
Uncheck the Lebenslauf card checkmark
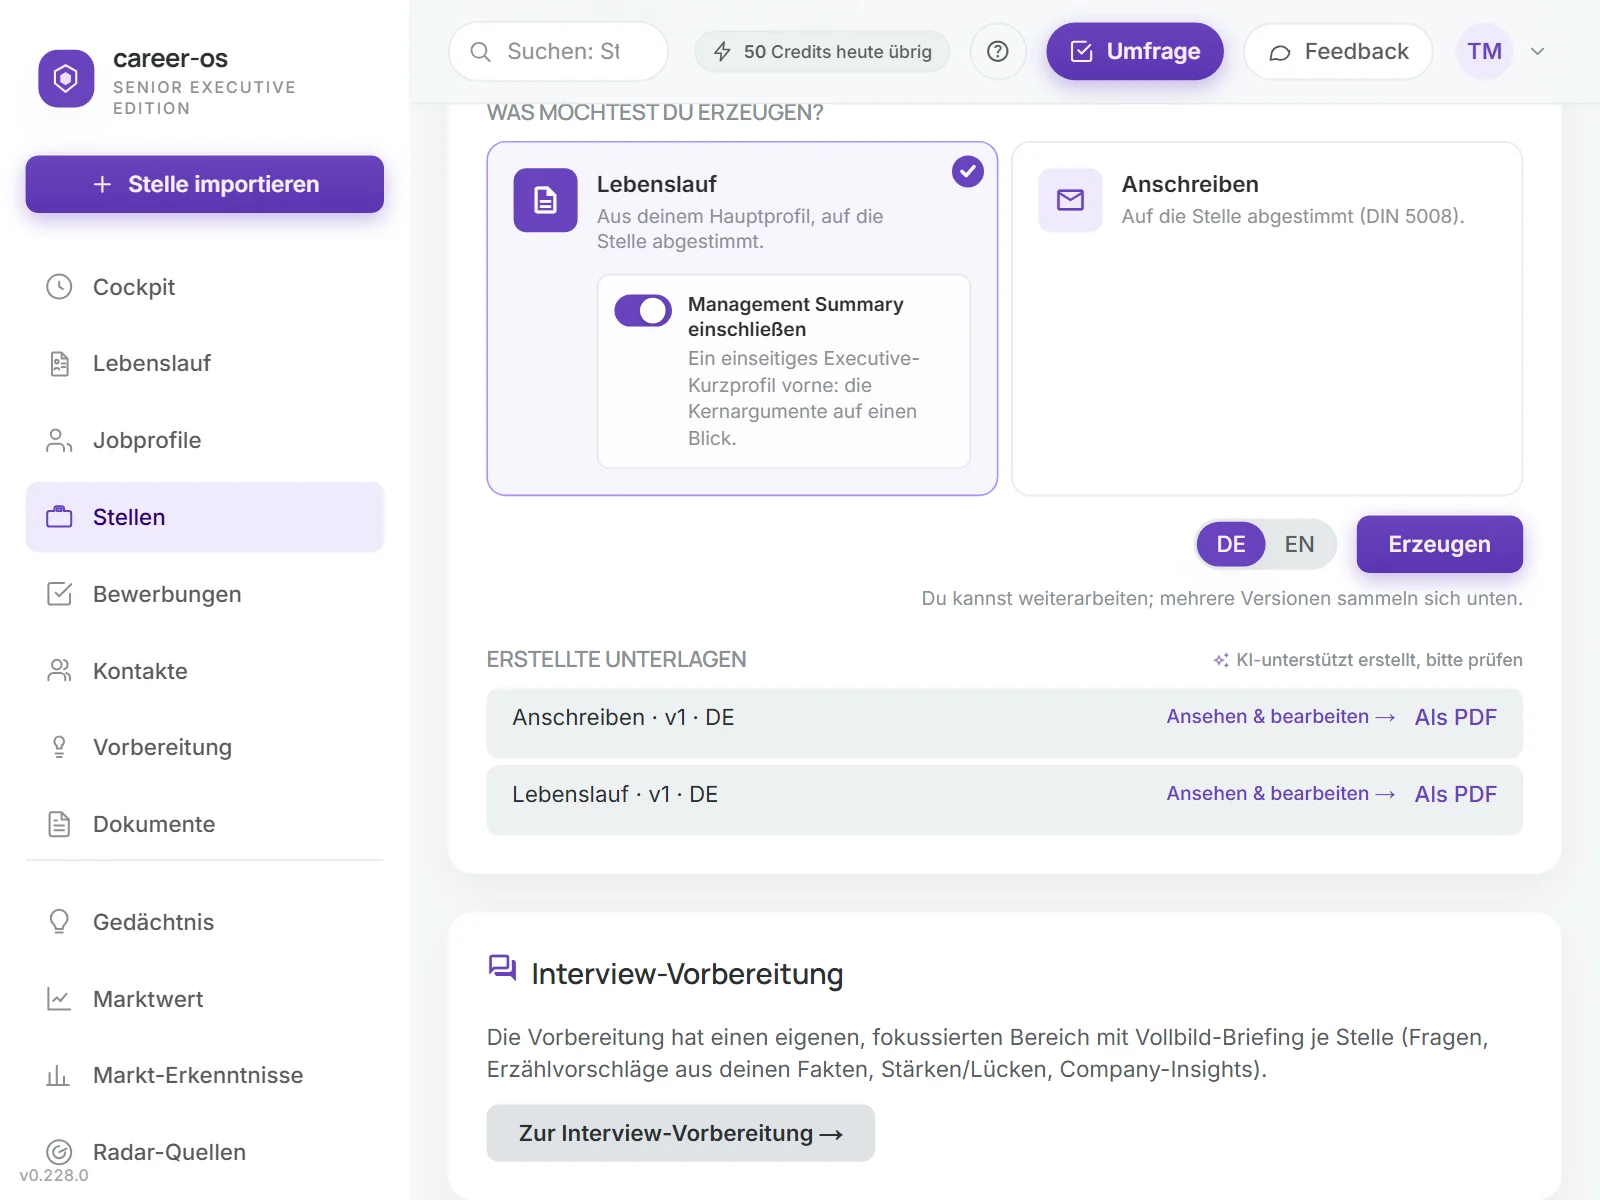(x=968, y=172)
